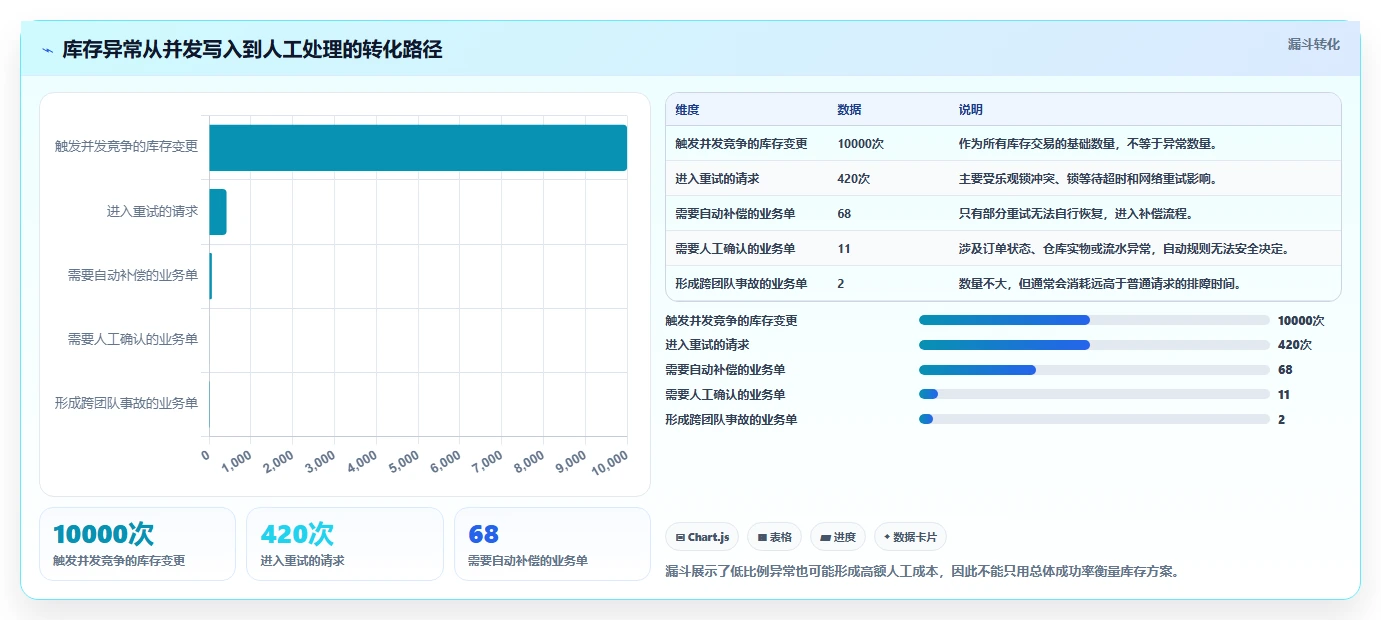Click progress bar for 进入重试的请求

(x=1094, y=345)
